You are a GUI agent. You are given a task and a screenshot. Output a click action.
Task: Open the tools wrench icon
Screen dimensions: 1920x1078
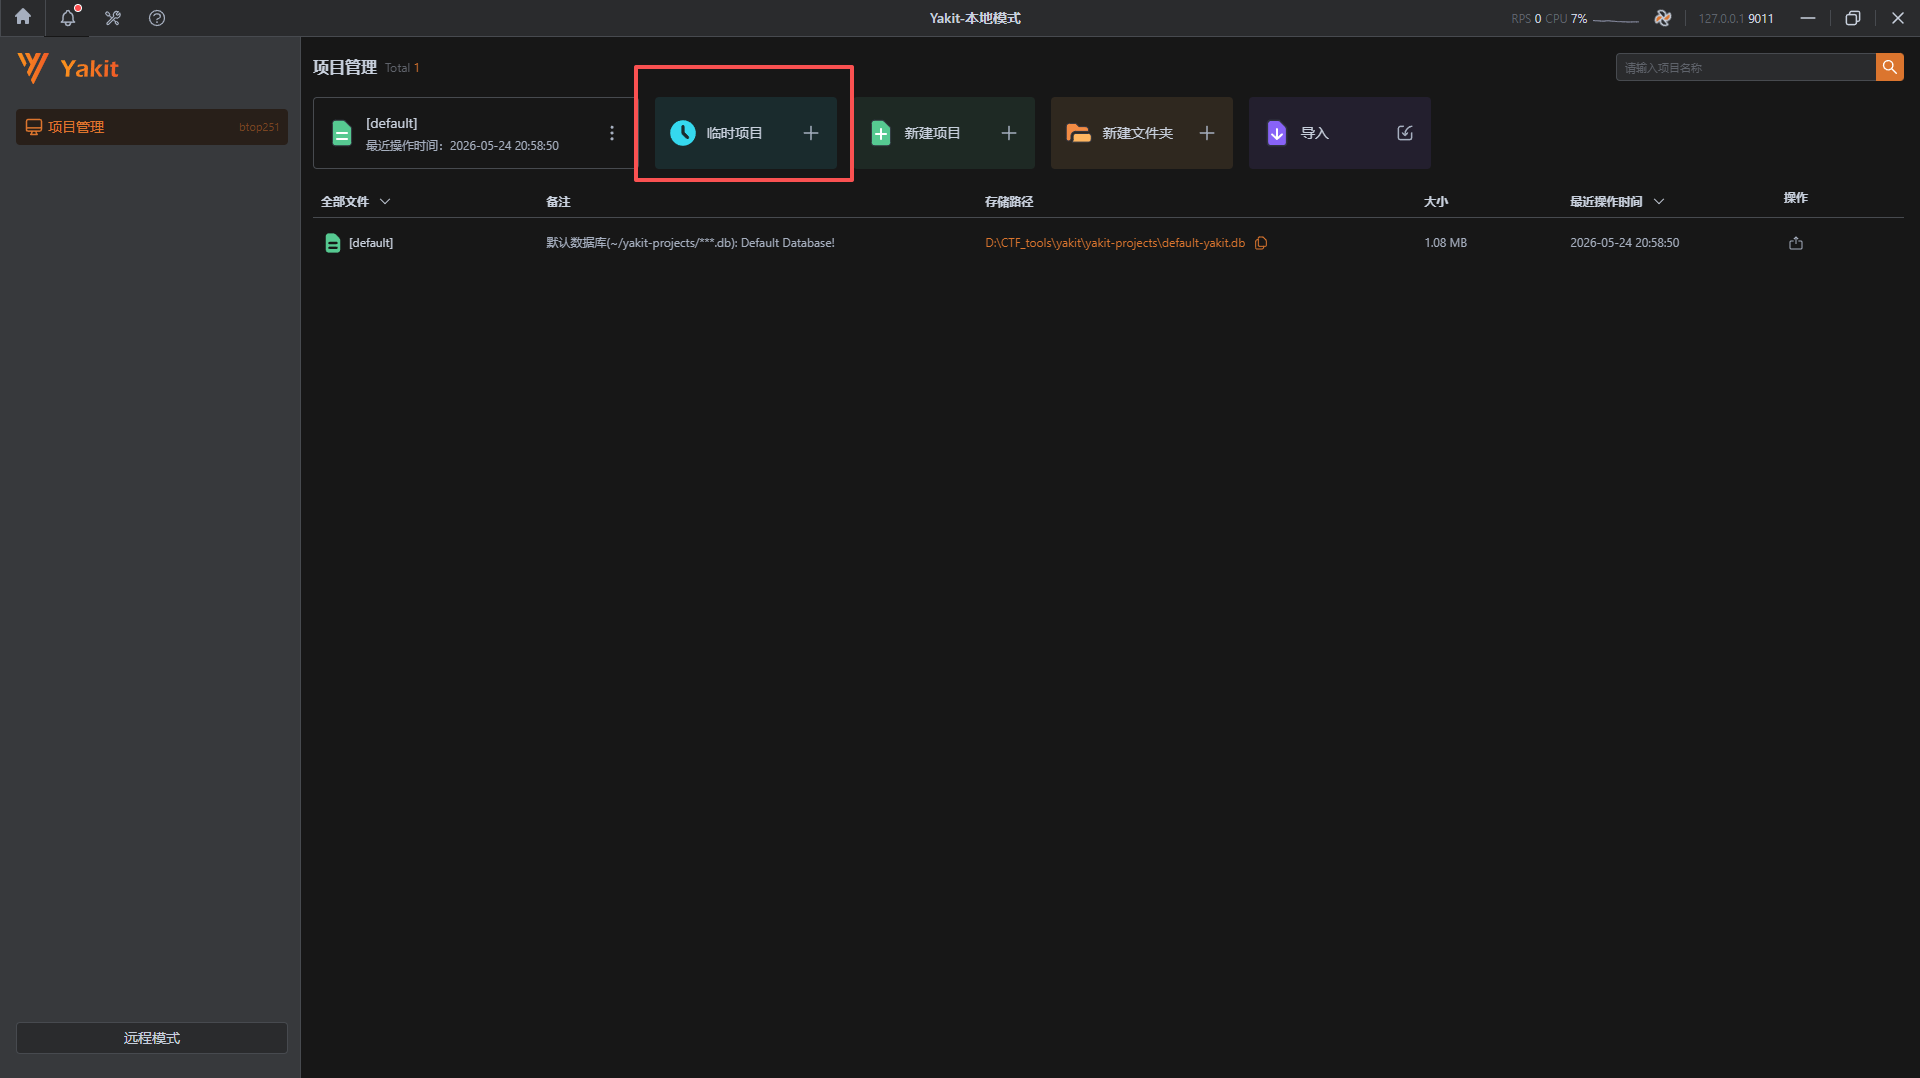tap(113, 18)
